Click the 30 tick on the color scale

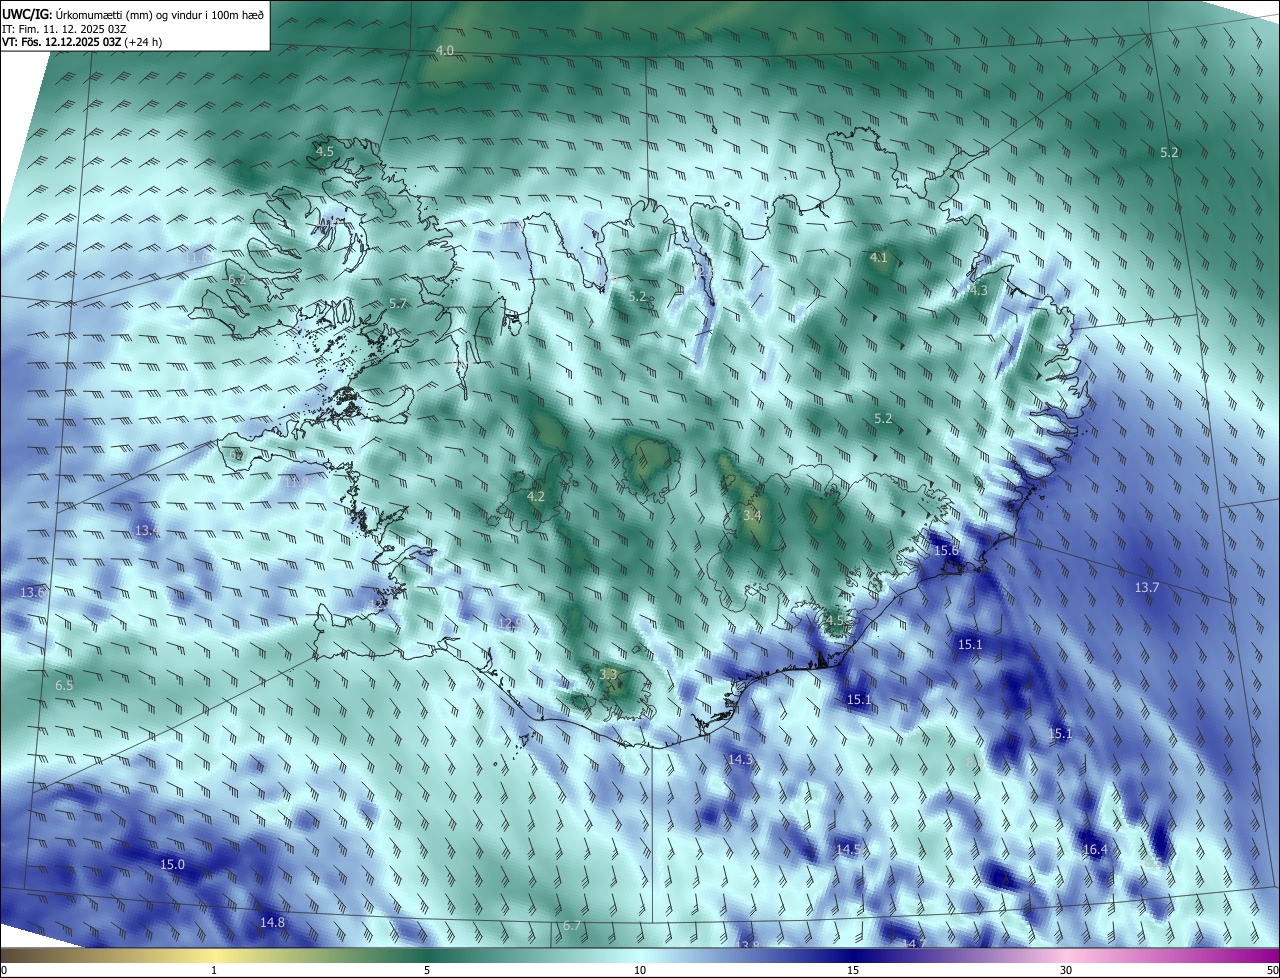click(x=1066, y=970)
